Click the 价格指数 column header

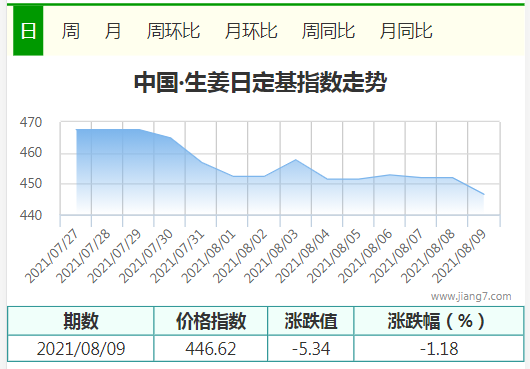[x=211, y=321]
